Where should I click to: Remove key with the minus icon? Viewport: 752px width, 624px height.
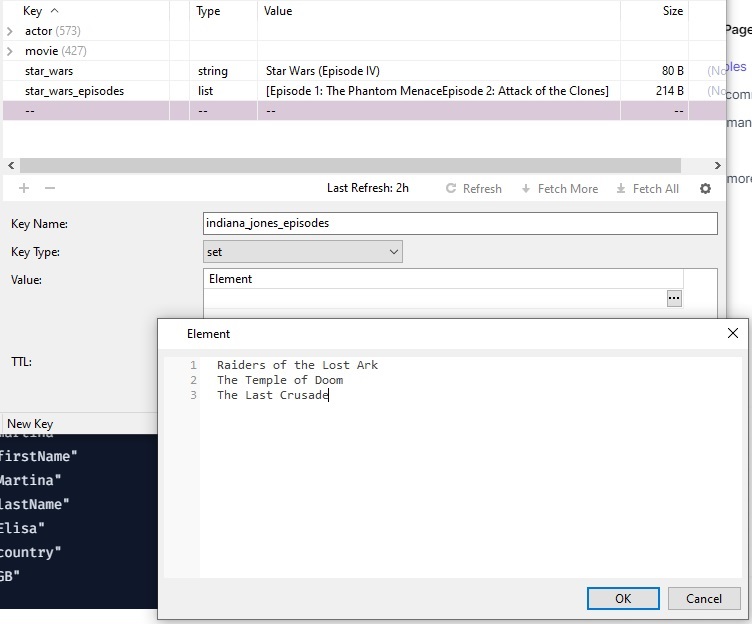50,188
